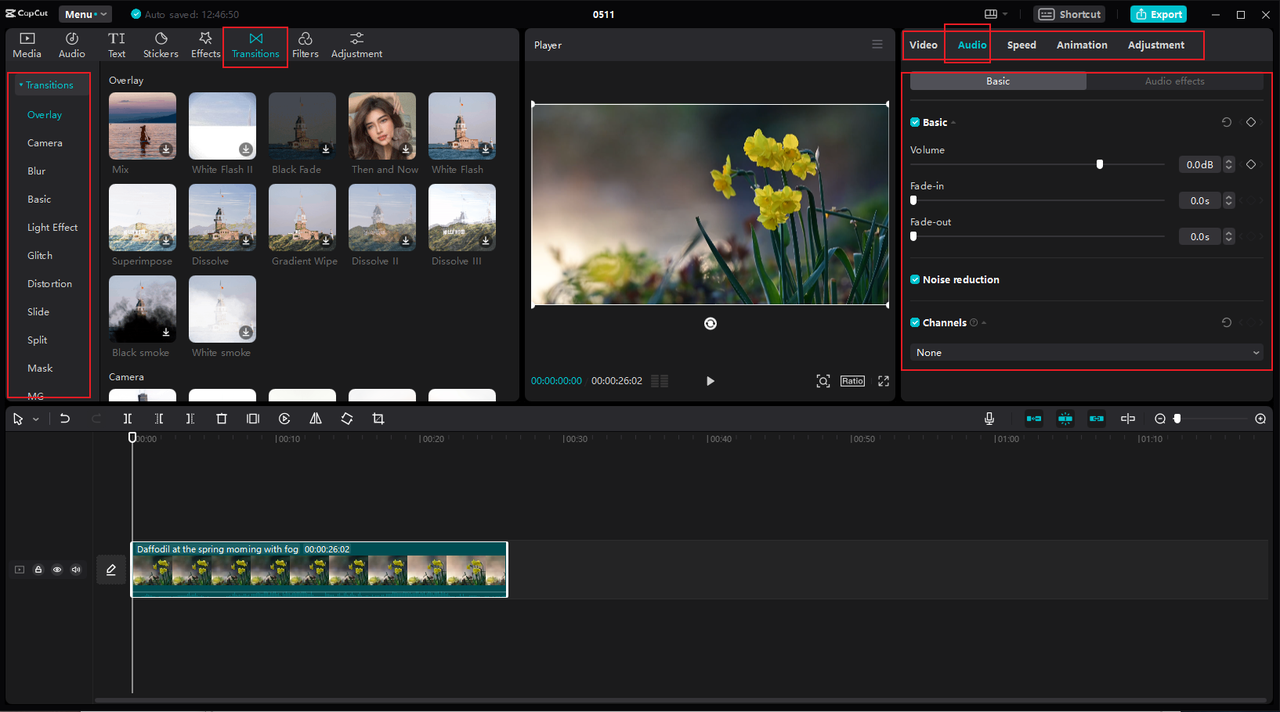The width and height of the screenshot is (1280, 712).
Task: Disable the Noise reduction checkbox
Action: click(x=915, y=280)
